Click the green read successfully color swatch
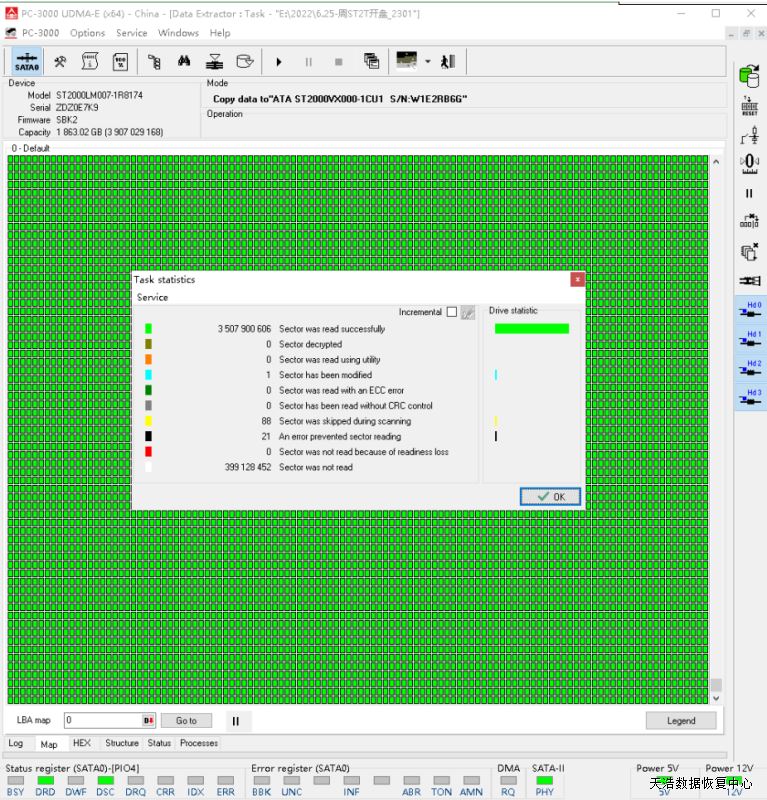 point(148,329)
